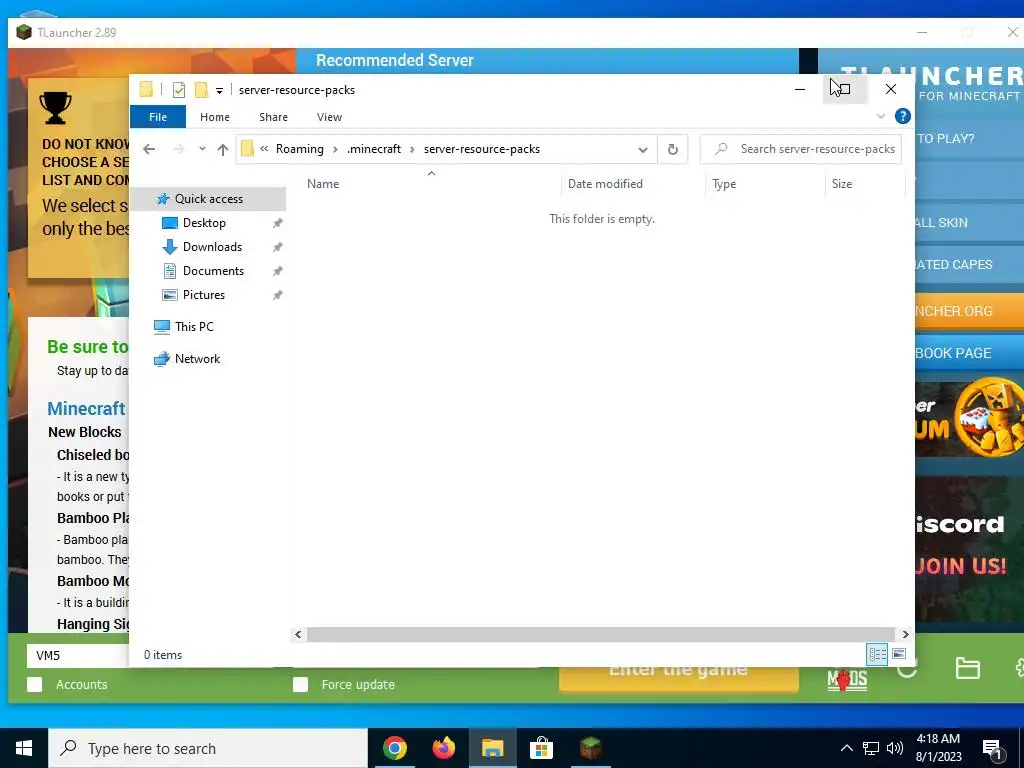Expand the Explorer ribbon chevron
1024x768 pixels.
tap(880, 116)
